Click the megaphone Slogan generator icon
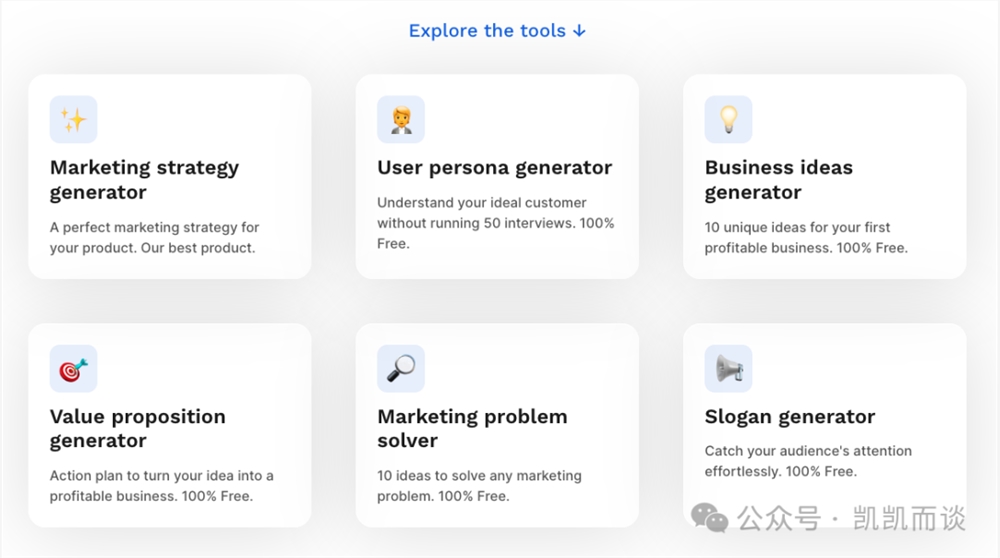This screenshot has height=558, width=1000. click(728, 369)
